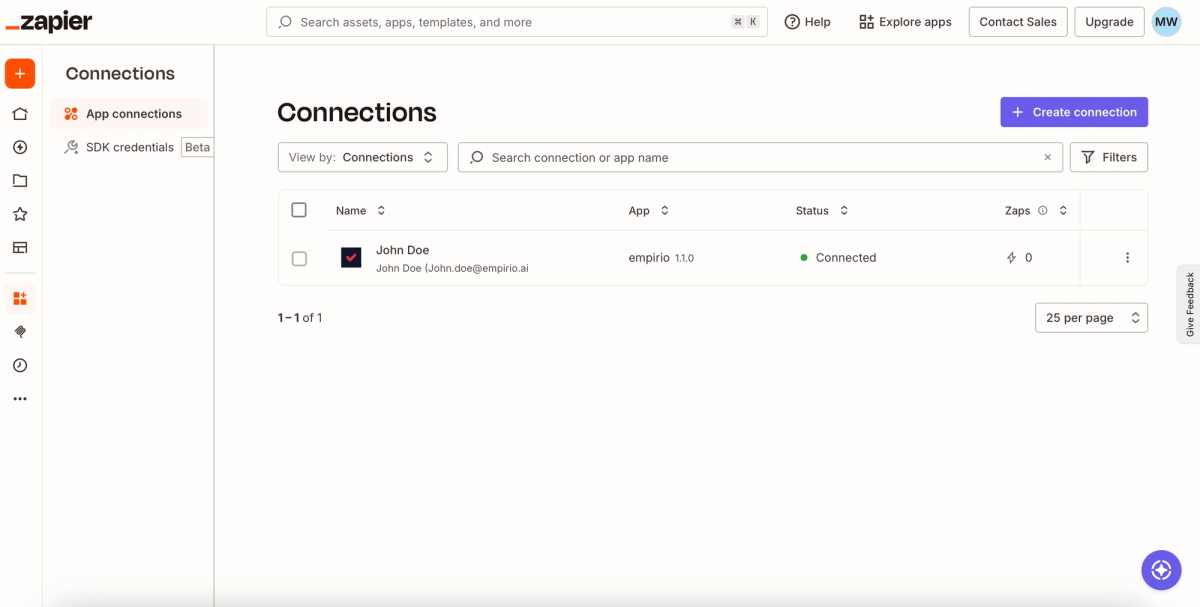The height and width of the screenshot is (607, 1200).
Task: Click the Contact Sales button
Action: [x=1018, y=22]
